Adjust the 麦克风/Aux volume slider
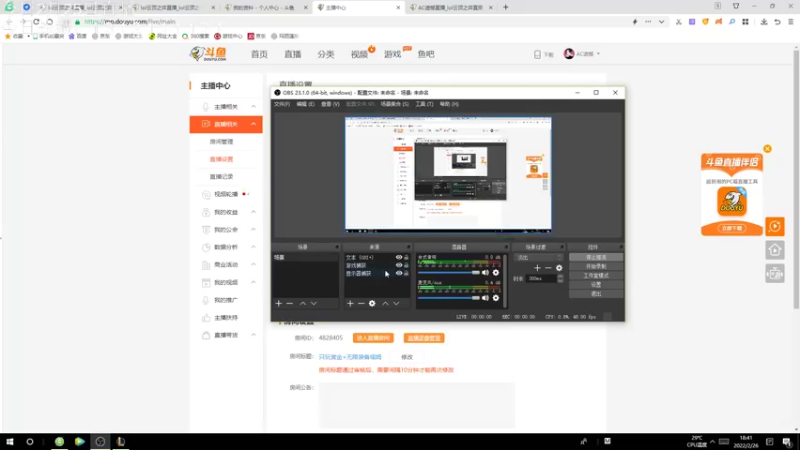800x450 pixels. (x=449, y=298)
